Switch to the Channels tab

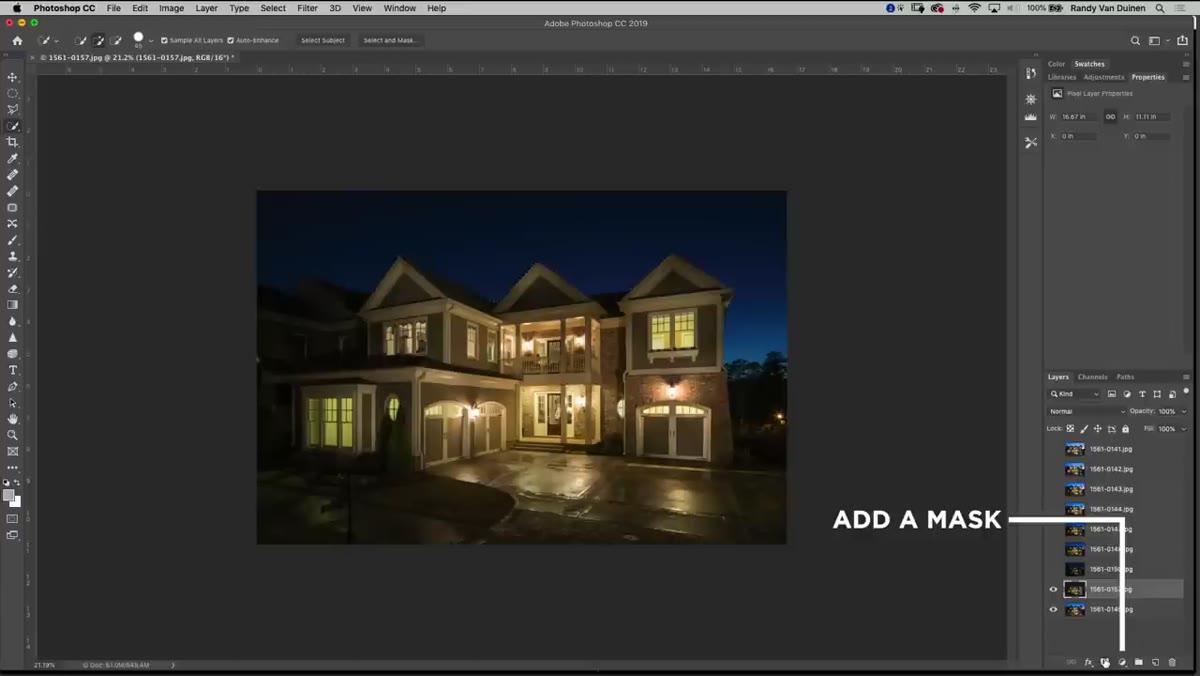(1092, 377)
